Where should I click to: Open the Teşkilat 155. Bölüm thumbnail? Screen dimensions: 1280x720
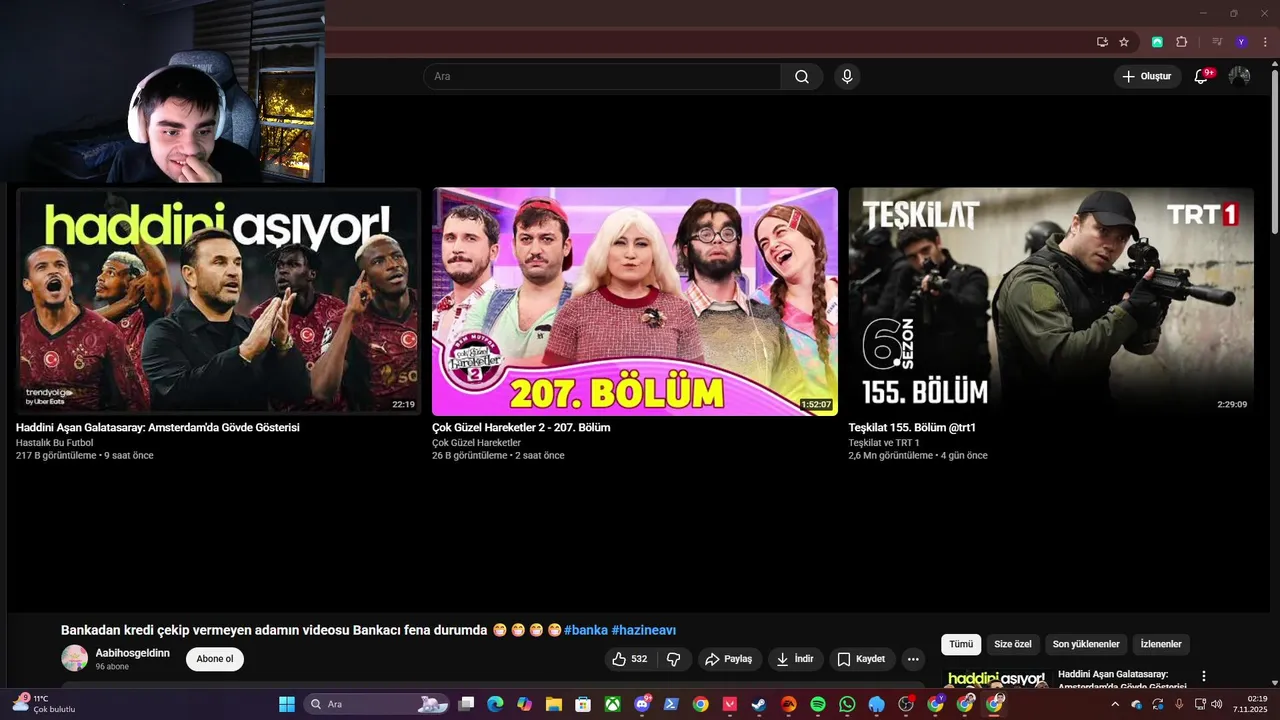pos(1051,301)
